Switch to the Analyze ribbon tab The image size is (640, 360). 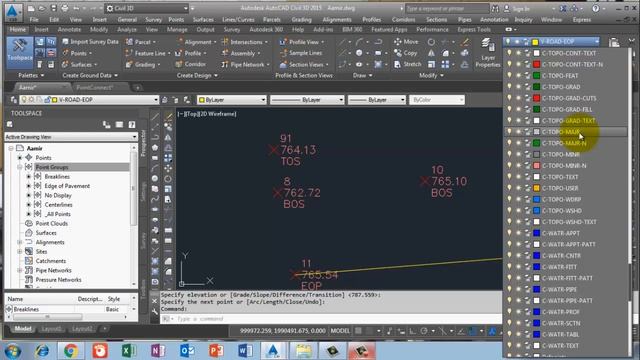tap(127, 29)
